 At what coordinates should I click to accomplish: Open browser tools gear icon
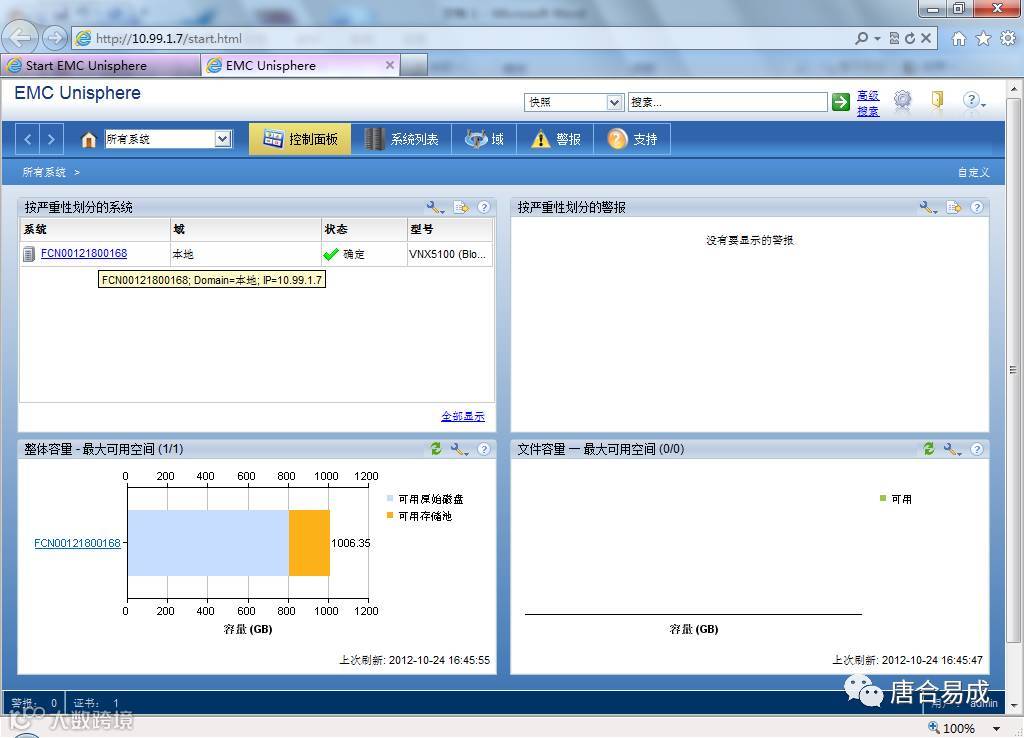[1008, 39]
